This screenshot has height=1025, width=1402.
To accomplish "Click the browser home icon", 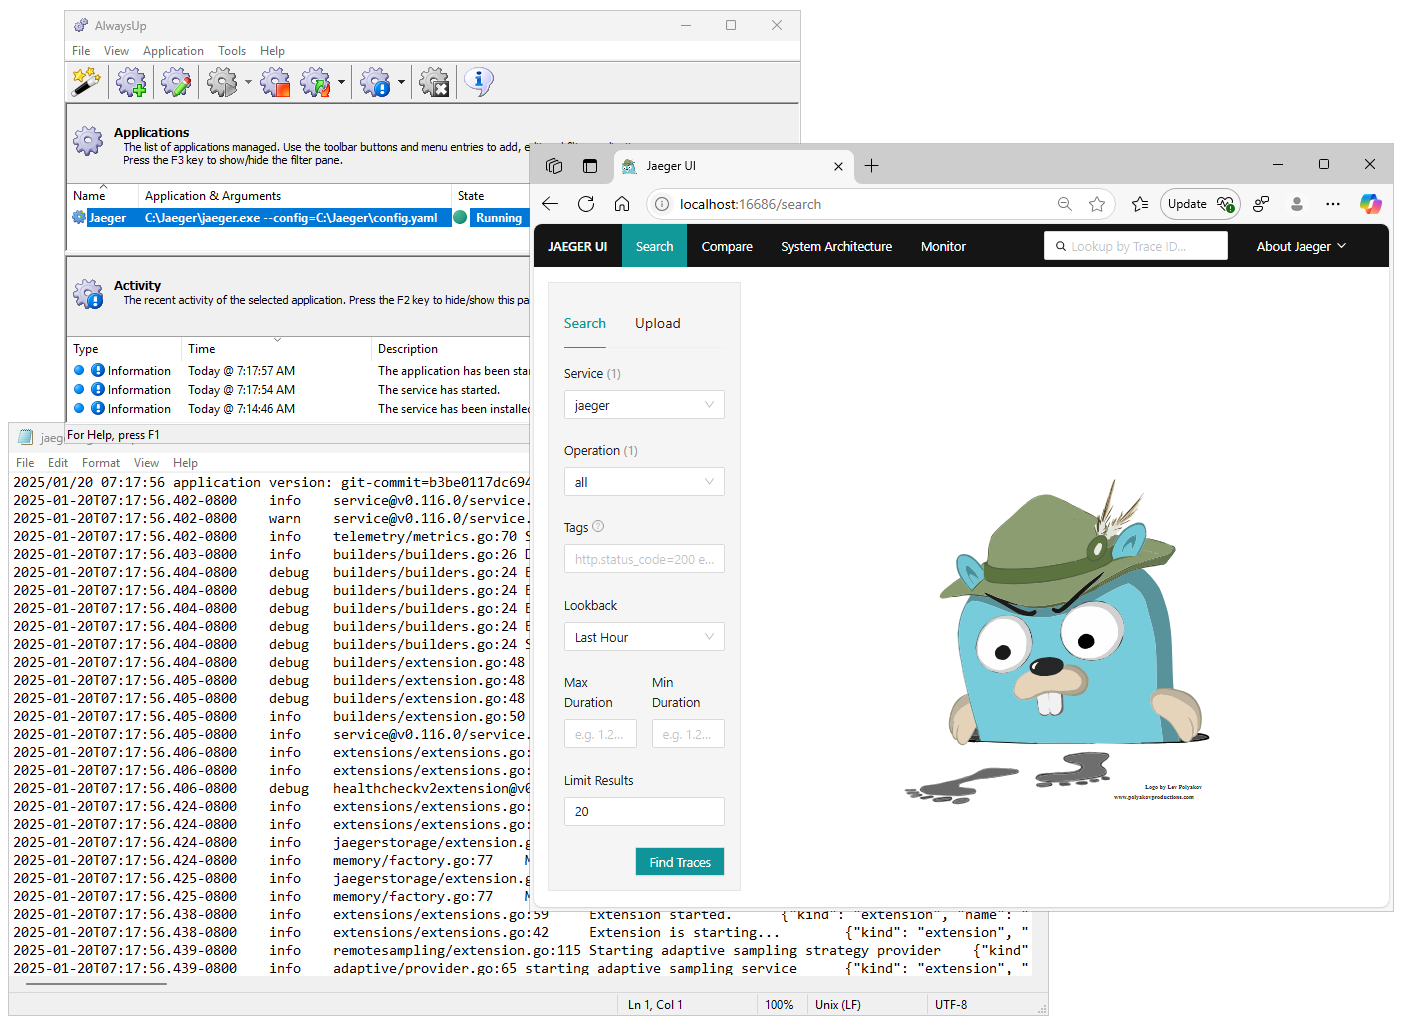I will [x=622, y=204].
